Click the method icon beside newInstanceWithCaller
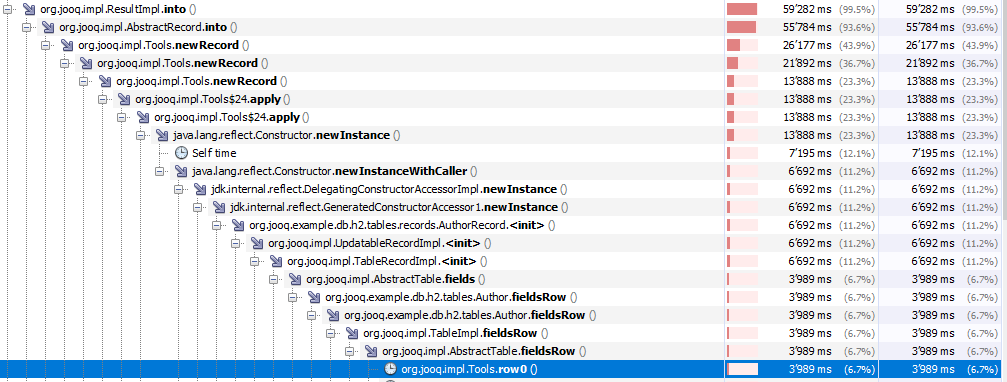 click(x=181, y=171)
